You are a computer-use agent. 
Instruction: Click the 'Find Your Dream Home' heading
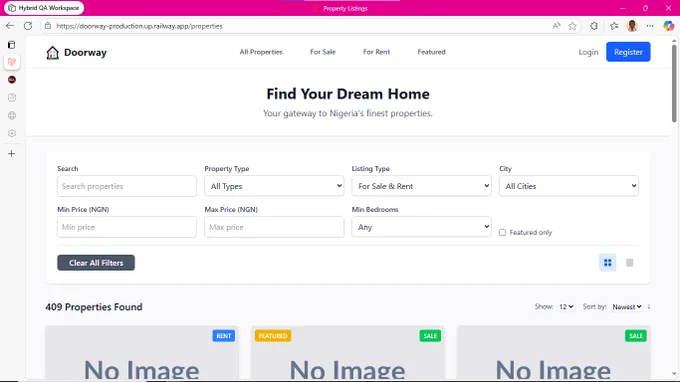point(348,94)
